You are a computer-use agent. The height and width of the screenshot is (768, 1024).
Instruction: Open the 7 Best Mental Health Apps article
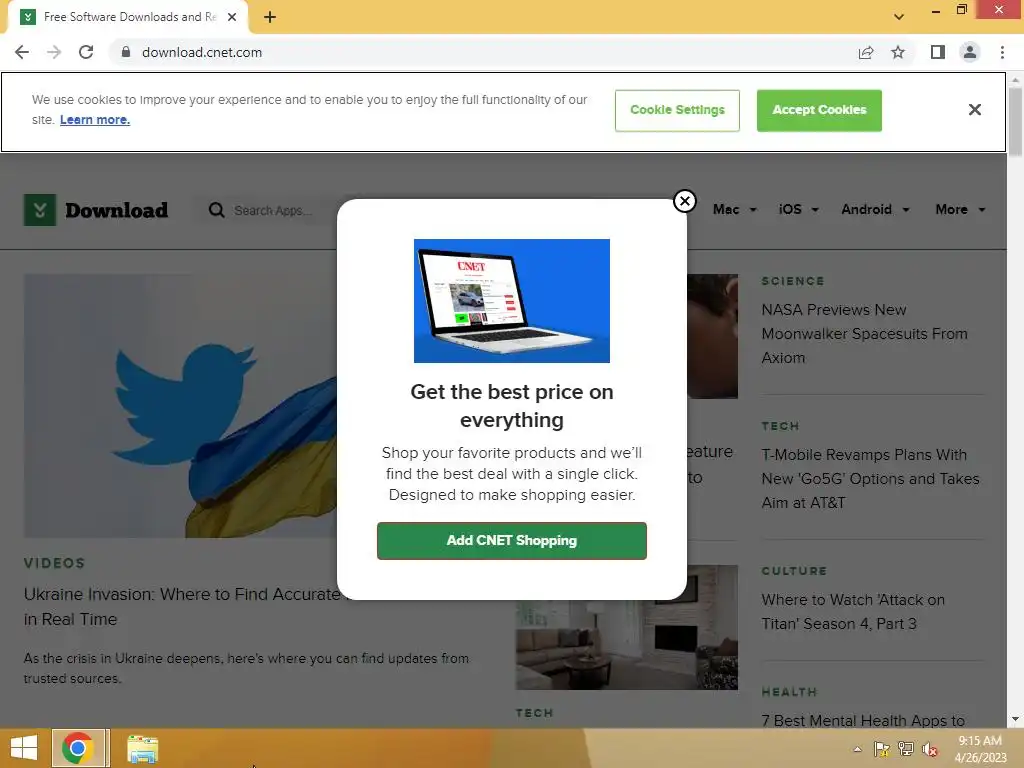pos(863,720)
